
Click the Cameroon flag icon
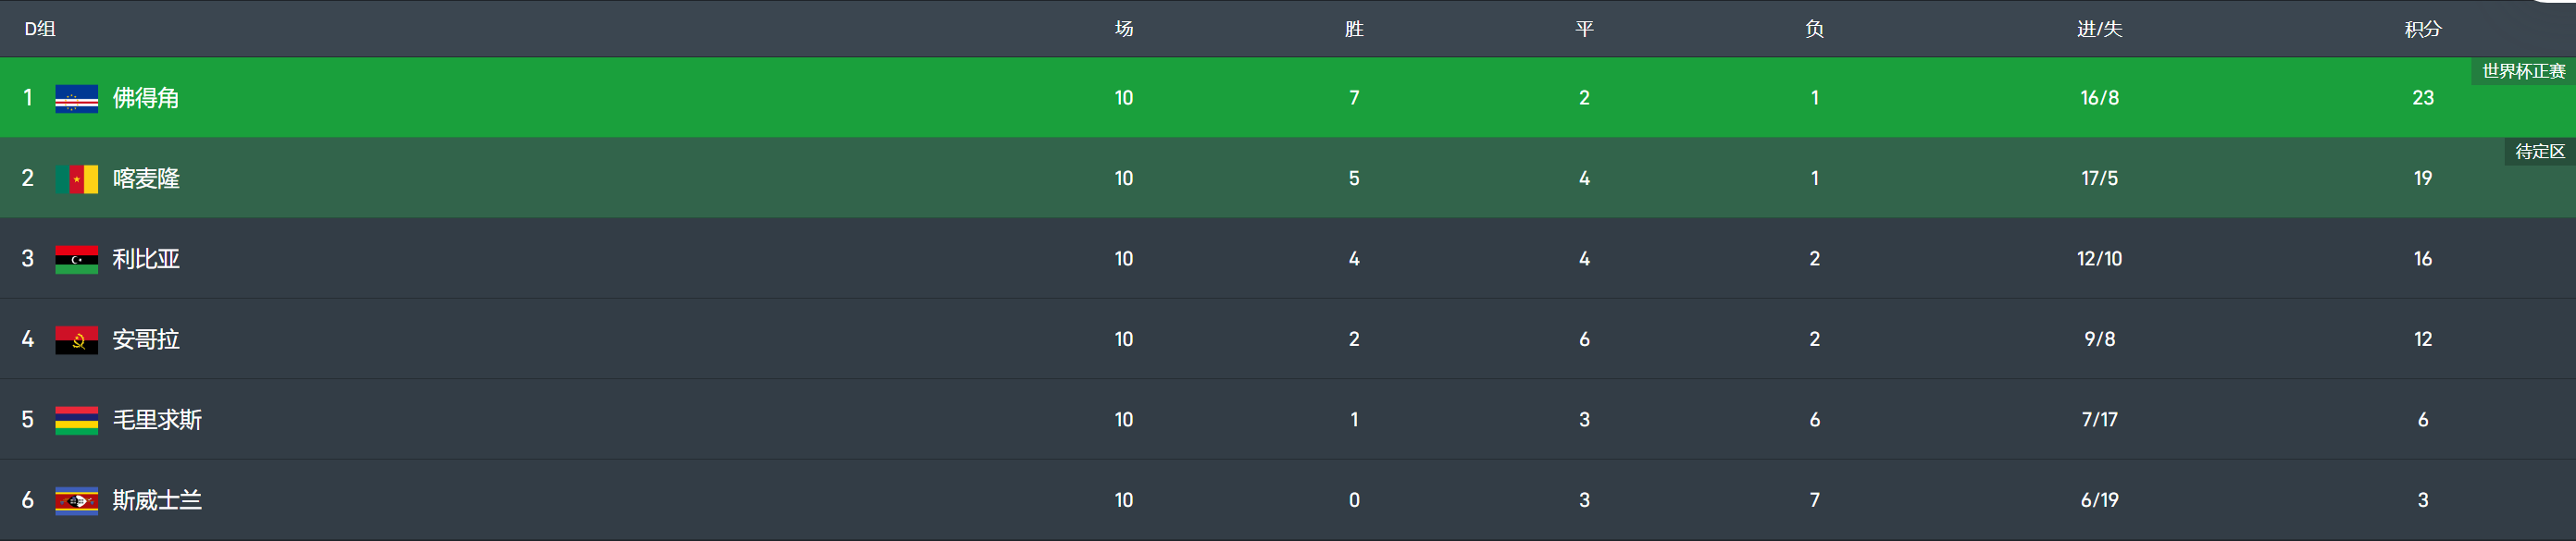pyautogui.click(x=77, y=179)
